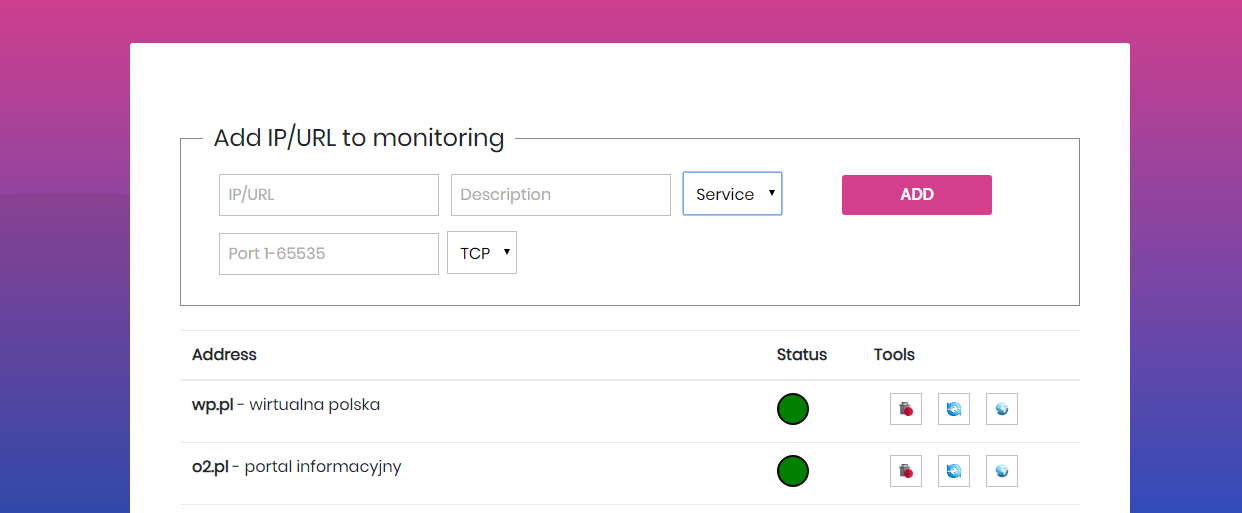
Task: Focus the Port 1-65535 input field
Action: (x=329, y=254)
